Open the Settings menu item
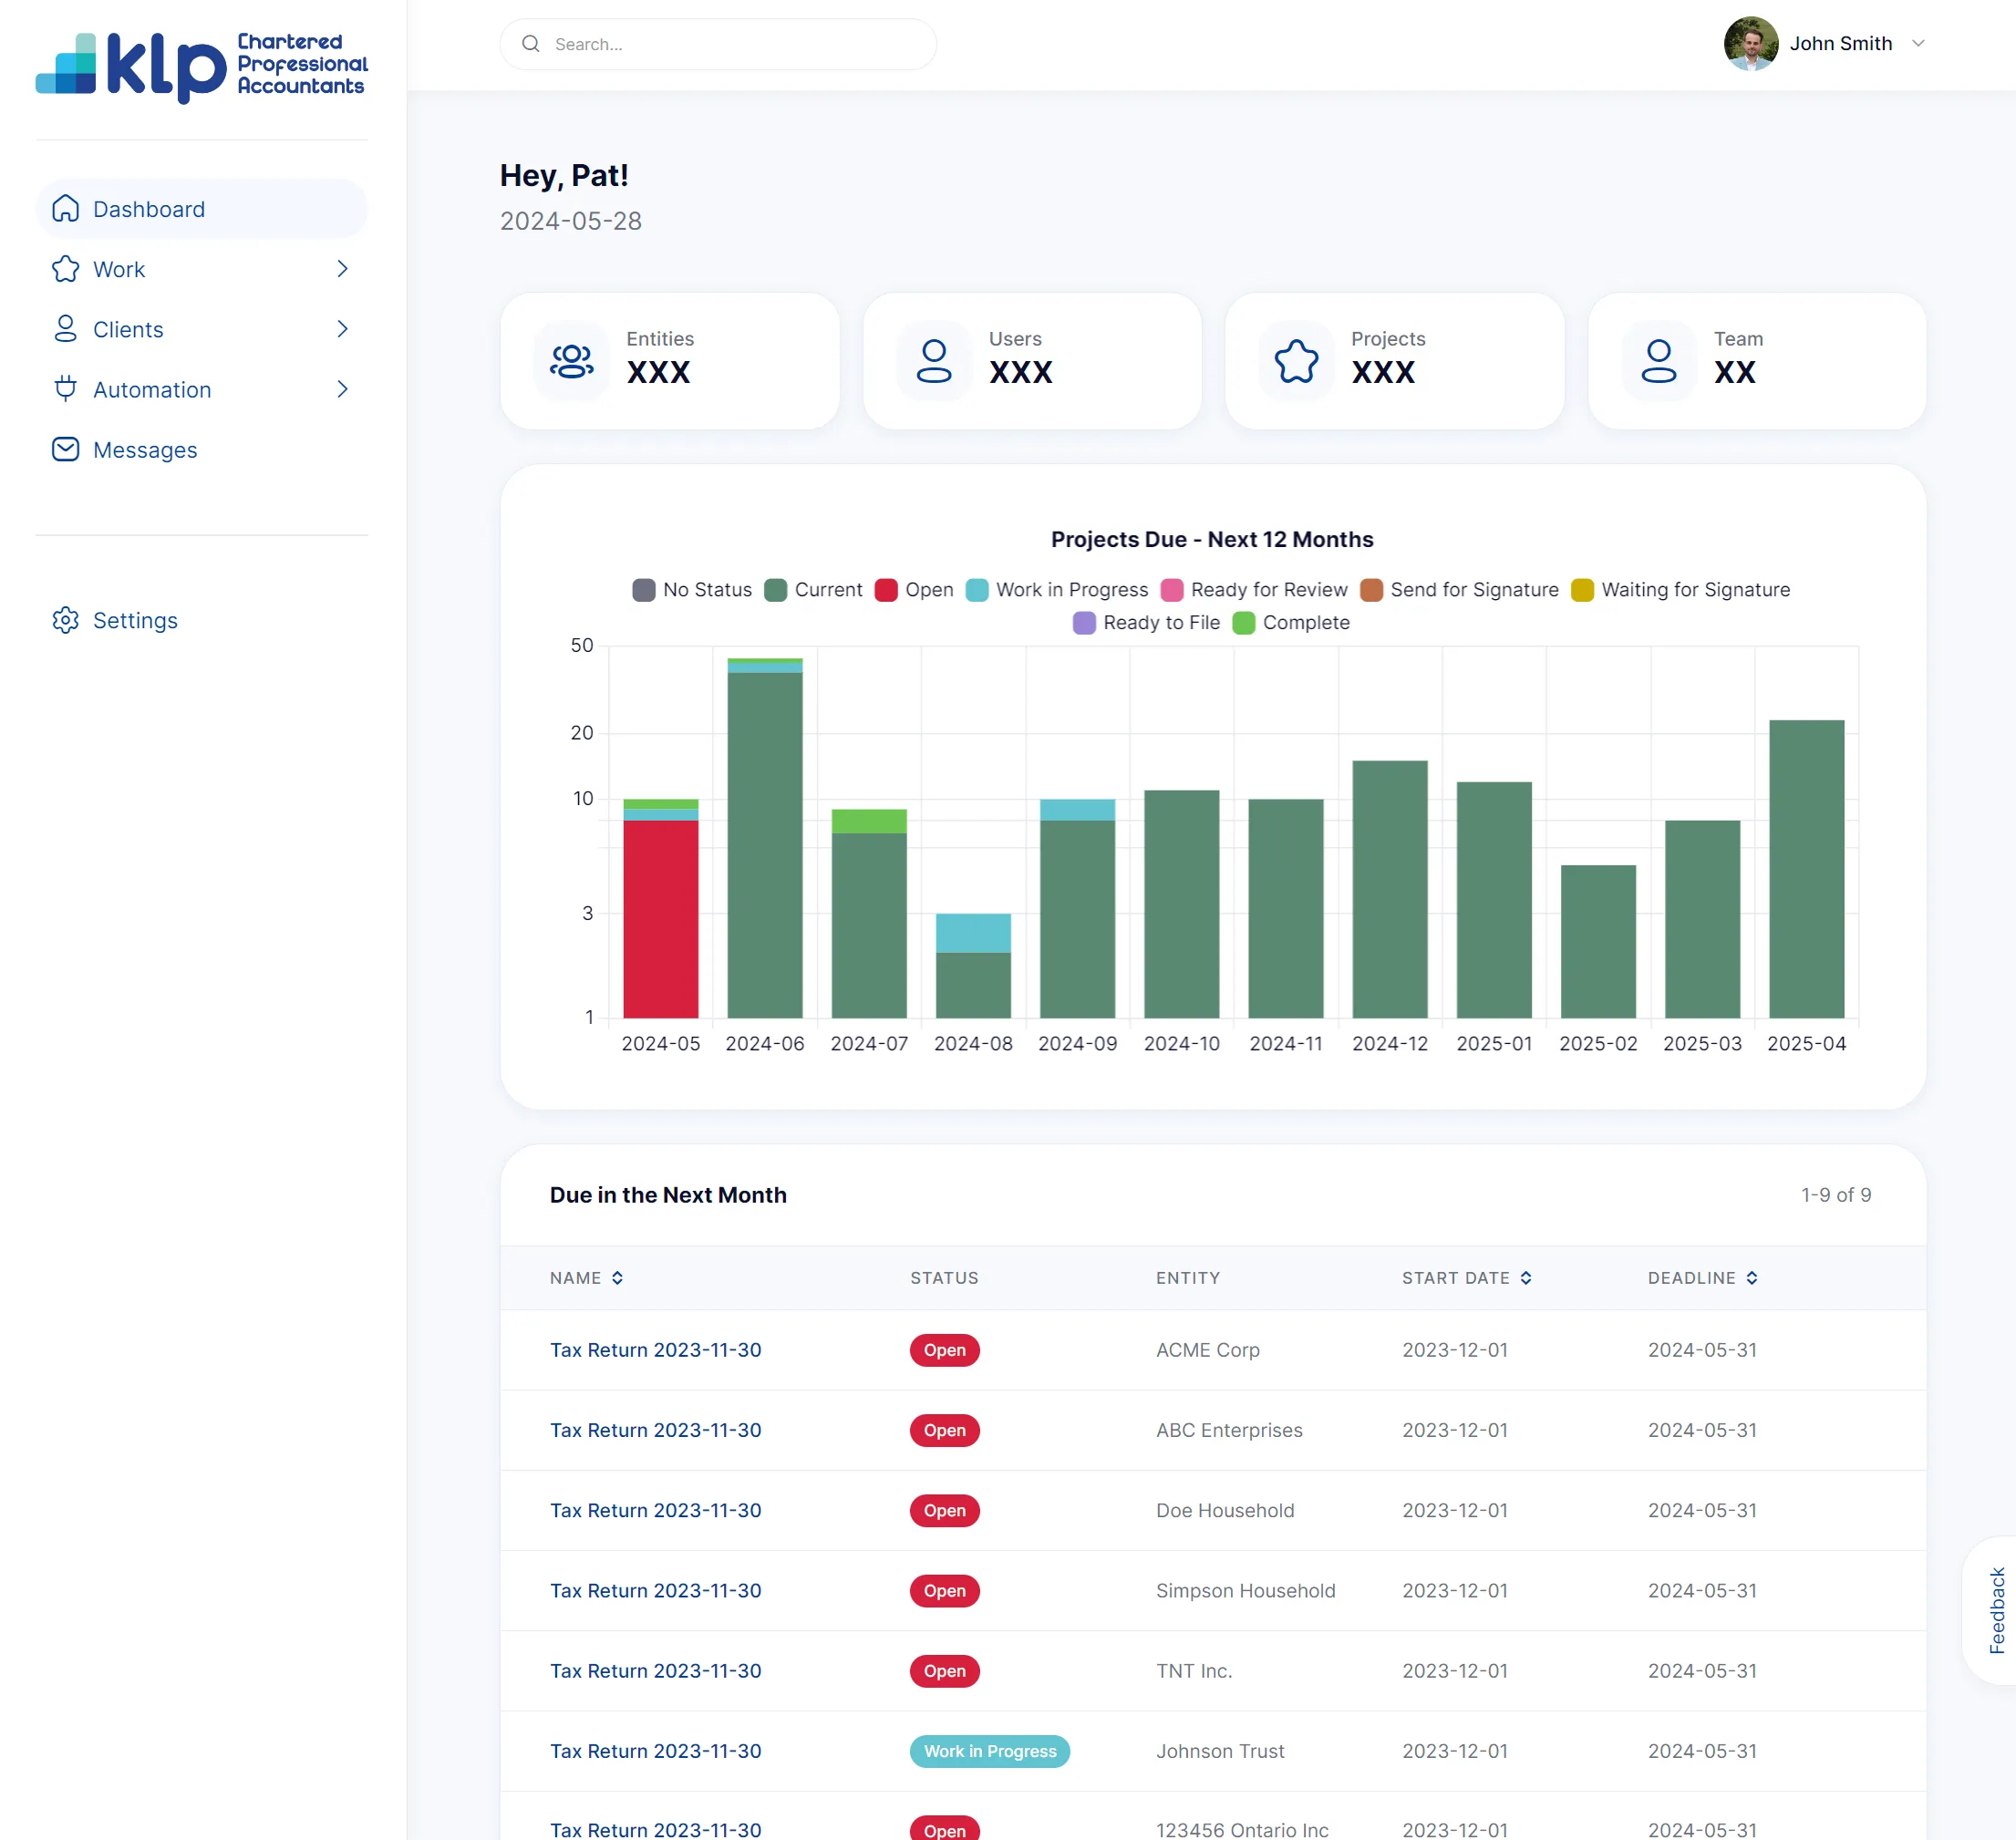The height and width of the screenshot is (1840, 2016). tap(201, 620)
